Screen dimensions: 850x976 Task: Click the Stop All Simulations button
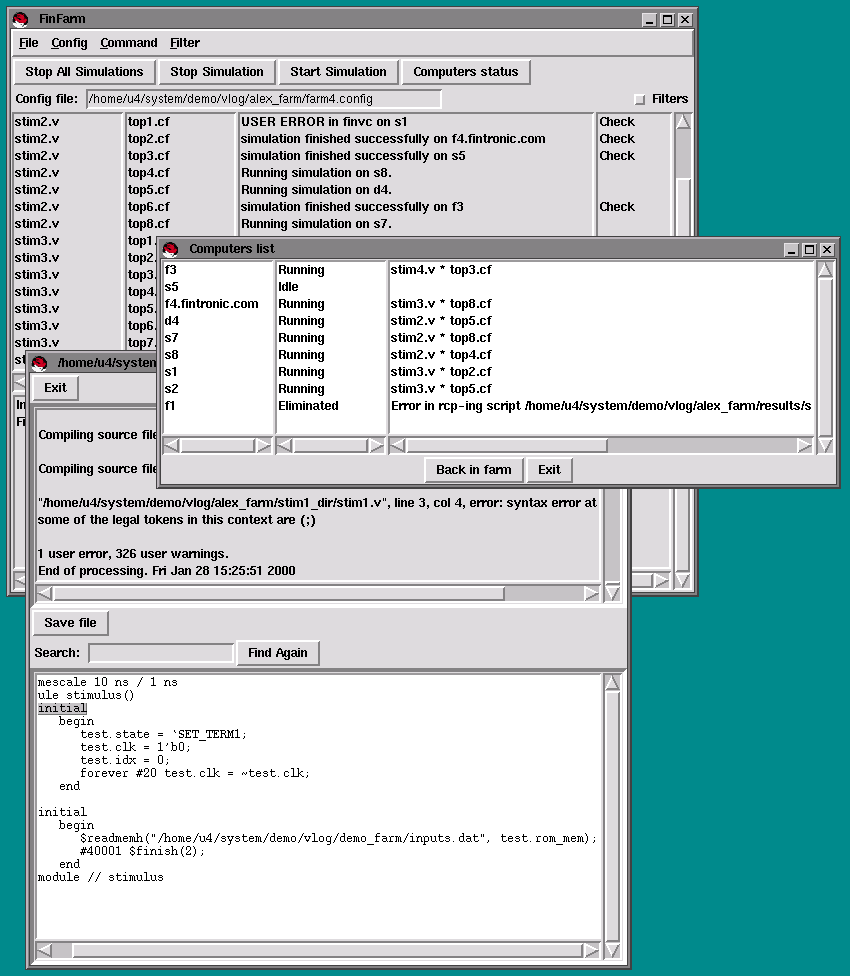point(84,72)
